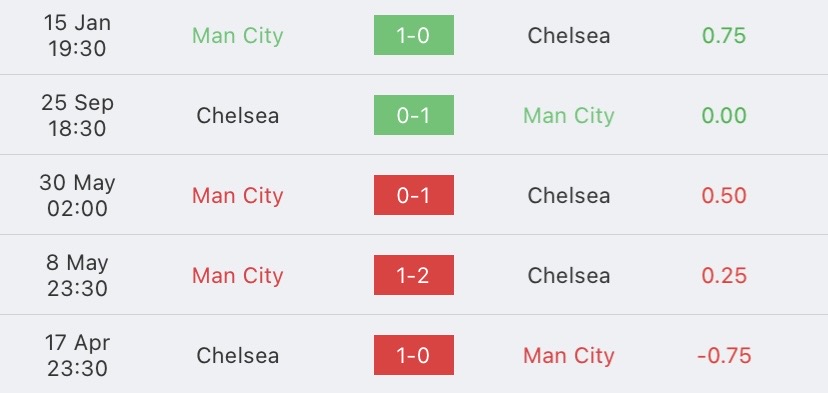Click the 0.75 green handicap value
Viewport: 828px width, 393px height.
(x=724, y=35)
